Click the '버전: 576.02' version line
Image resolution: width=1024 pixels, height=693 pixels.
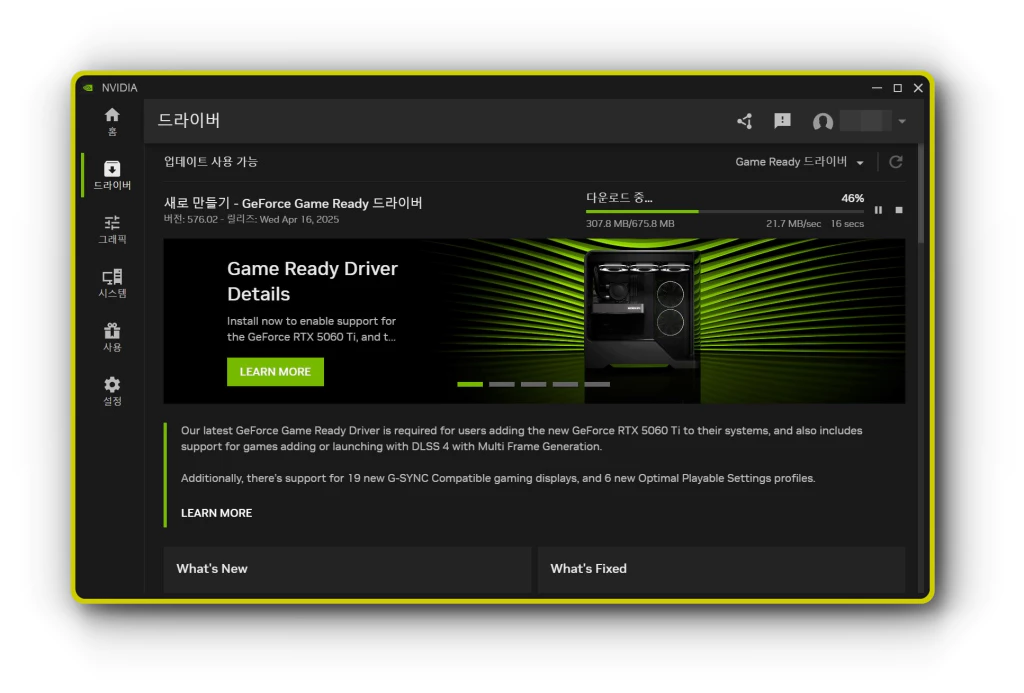point(251,219)
